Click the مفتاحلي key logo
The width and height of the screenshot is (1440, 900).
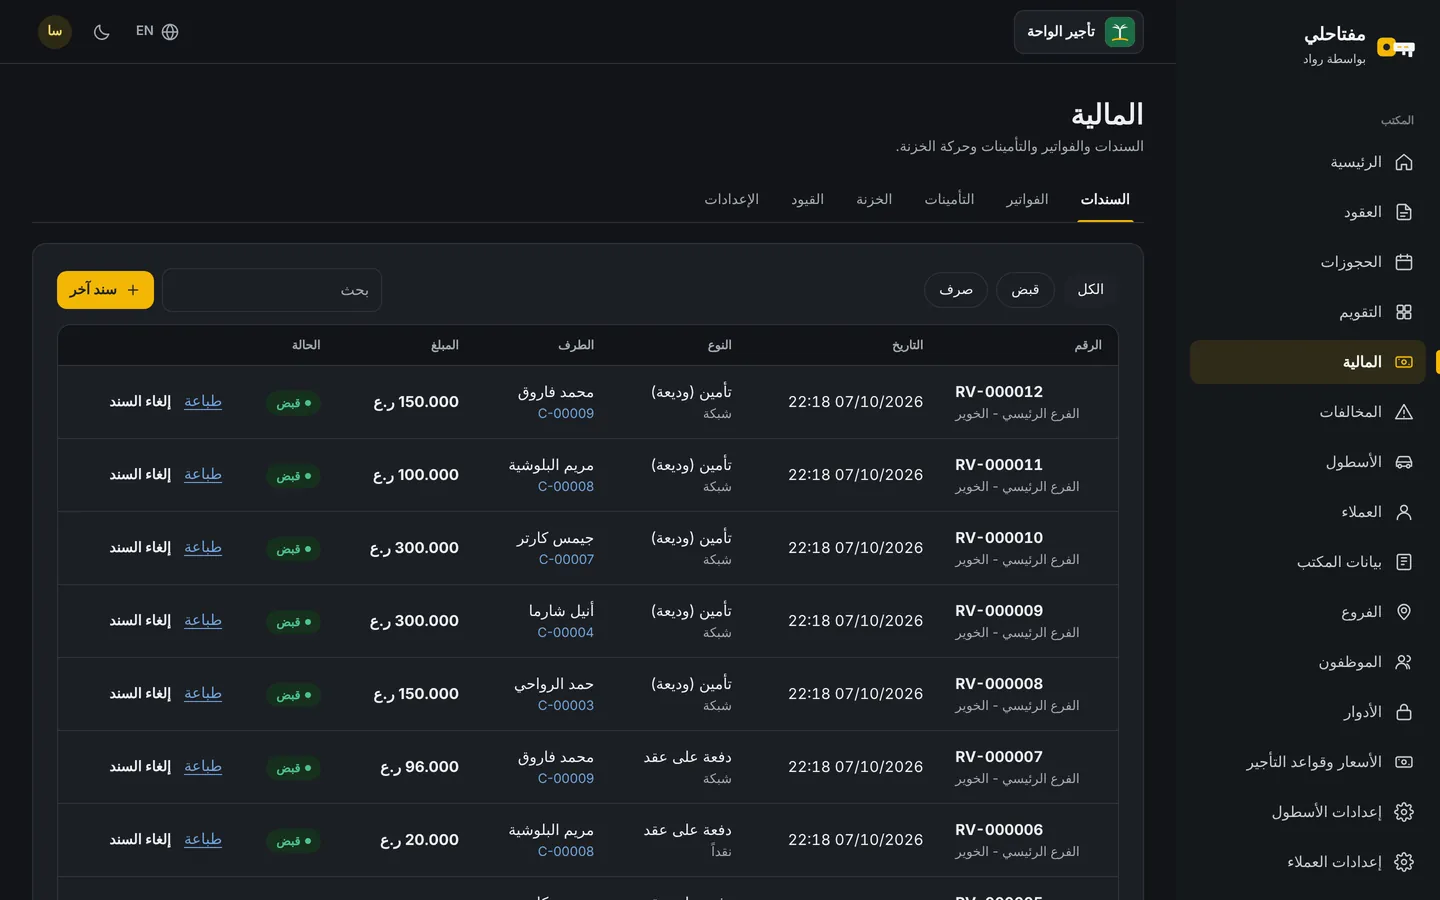[1396, 47]
